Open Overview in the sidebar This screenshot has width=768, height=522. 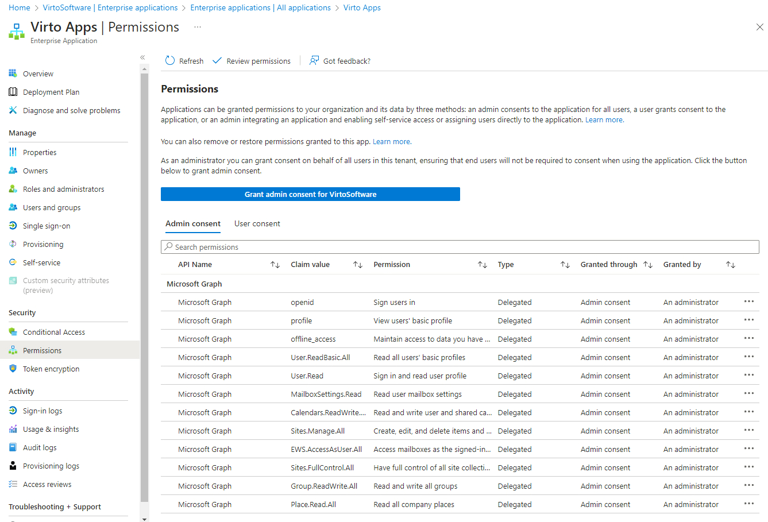click(38, 74)
